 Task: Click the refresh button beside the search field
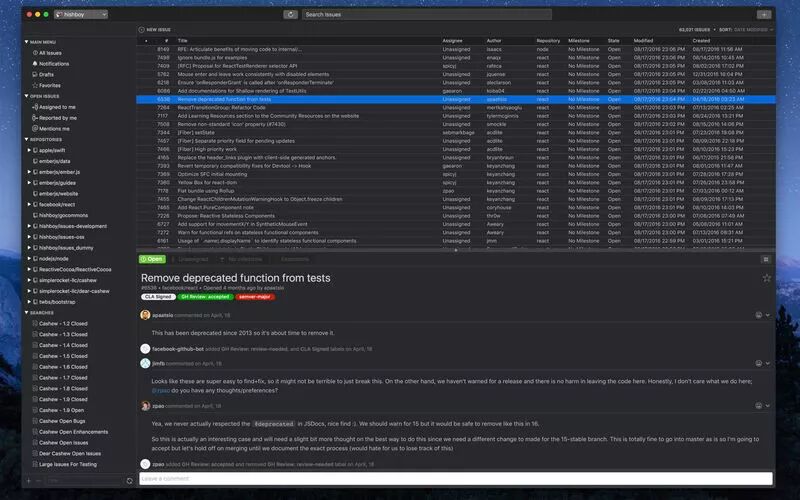pyautogui.click(x=290, y=14)
